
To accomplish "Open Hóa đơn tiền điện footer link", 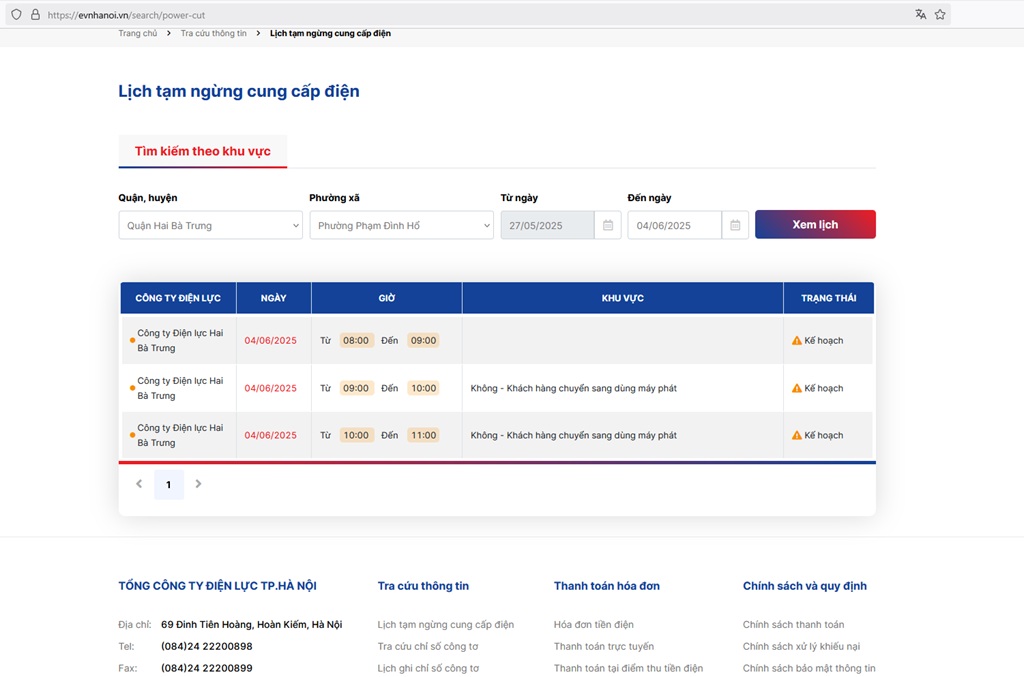I will 593,625.
